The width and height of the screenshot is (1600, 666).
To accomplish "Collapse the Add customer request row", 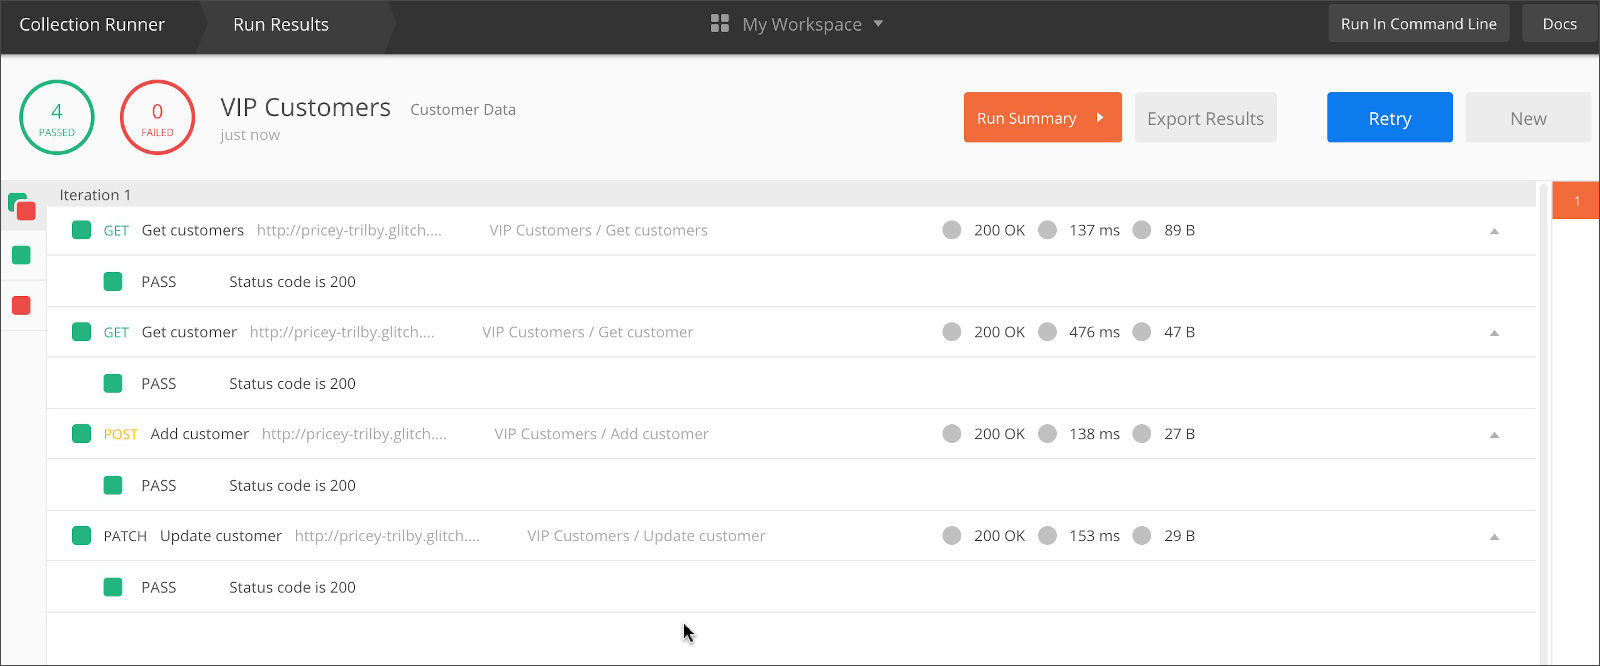I will (1494, 435).
